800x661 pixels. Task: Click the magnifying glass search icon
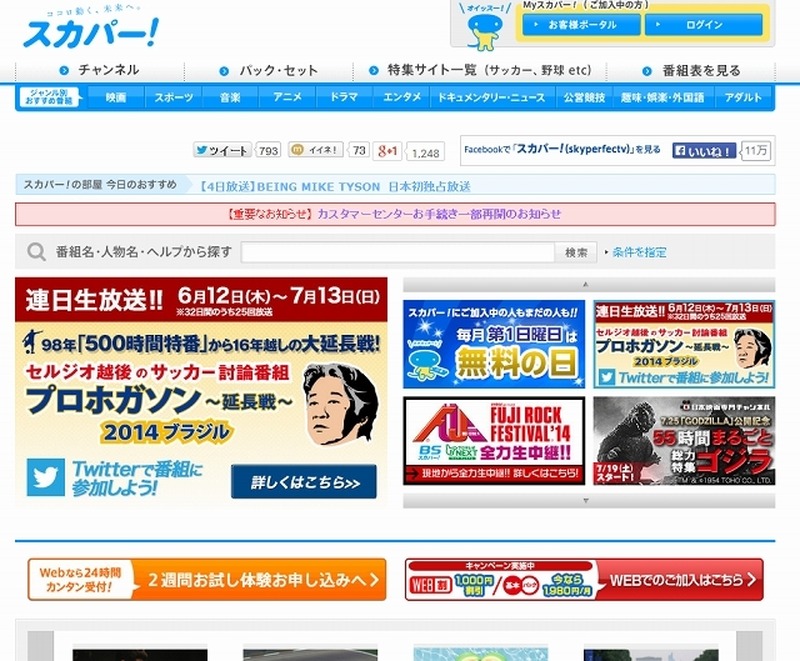click(x=36, y=252)
